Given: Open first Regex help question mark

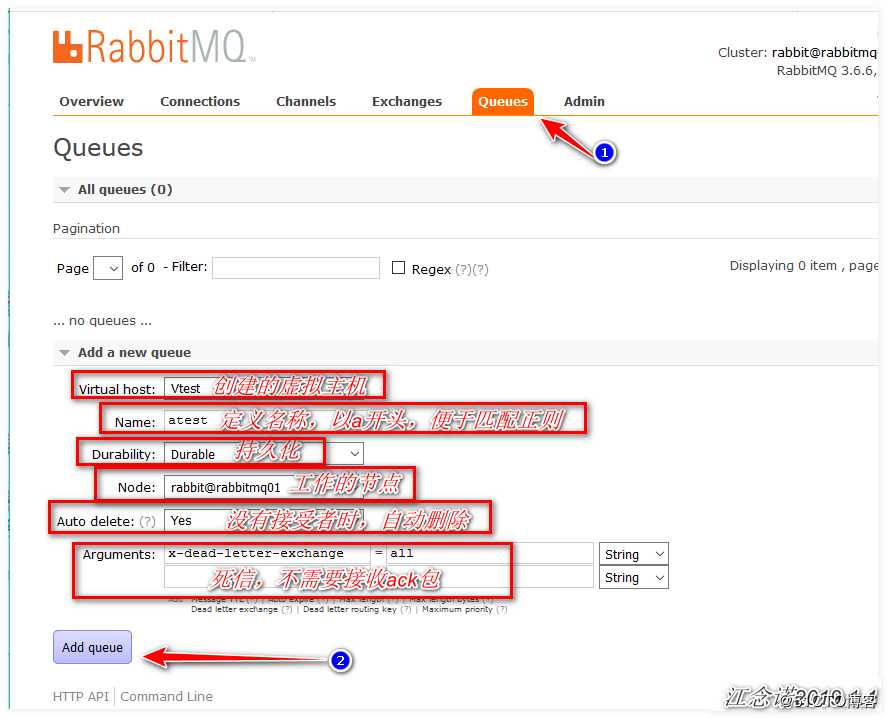Looking at the screenshot, I should click(x=463, y=269).
